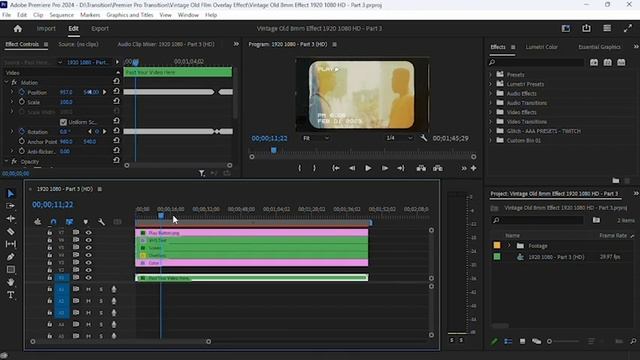Open Program Monitor wrench settings
Image resolution: width=640 pixels, height=360 pixels.
coord(424,138)
